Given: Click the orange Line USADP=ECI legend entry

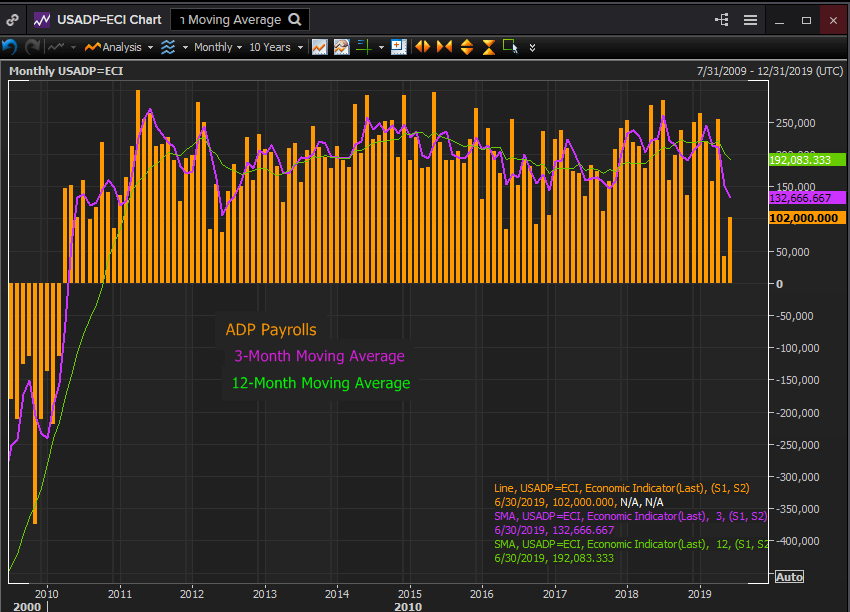Looking at the screenshot, I should click(622, 488).
